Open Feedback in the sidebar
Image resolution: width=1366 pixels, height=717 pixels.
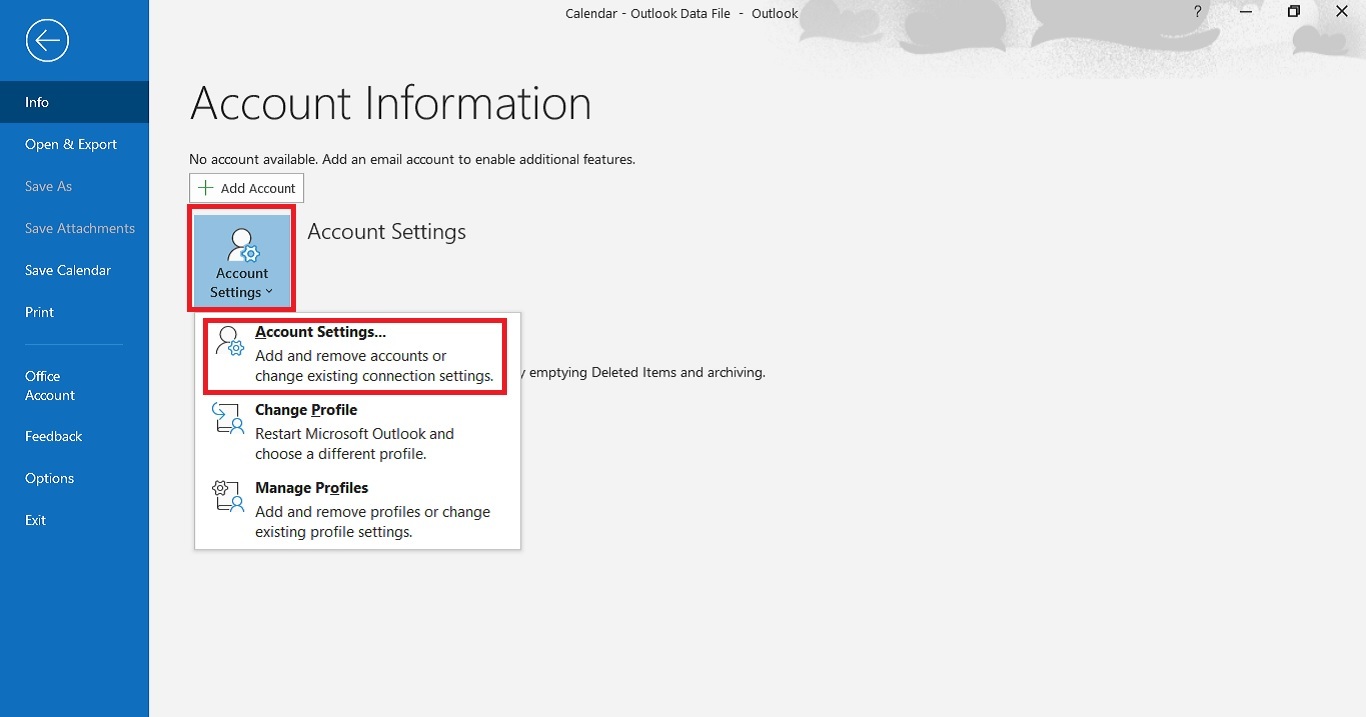click(x=74, y=436)
